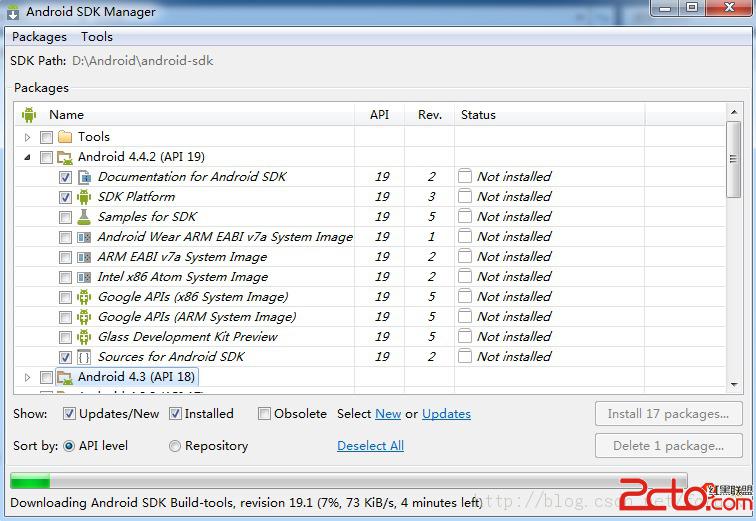The height and width of the screenshot is (521, 756).
Task: Click status icon in Samples for SDK row
Action: (465, 216)
